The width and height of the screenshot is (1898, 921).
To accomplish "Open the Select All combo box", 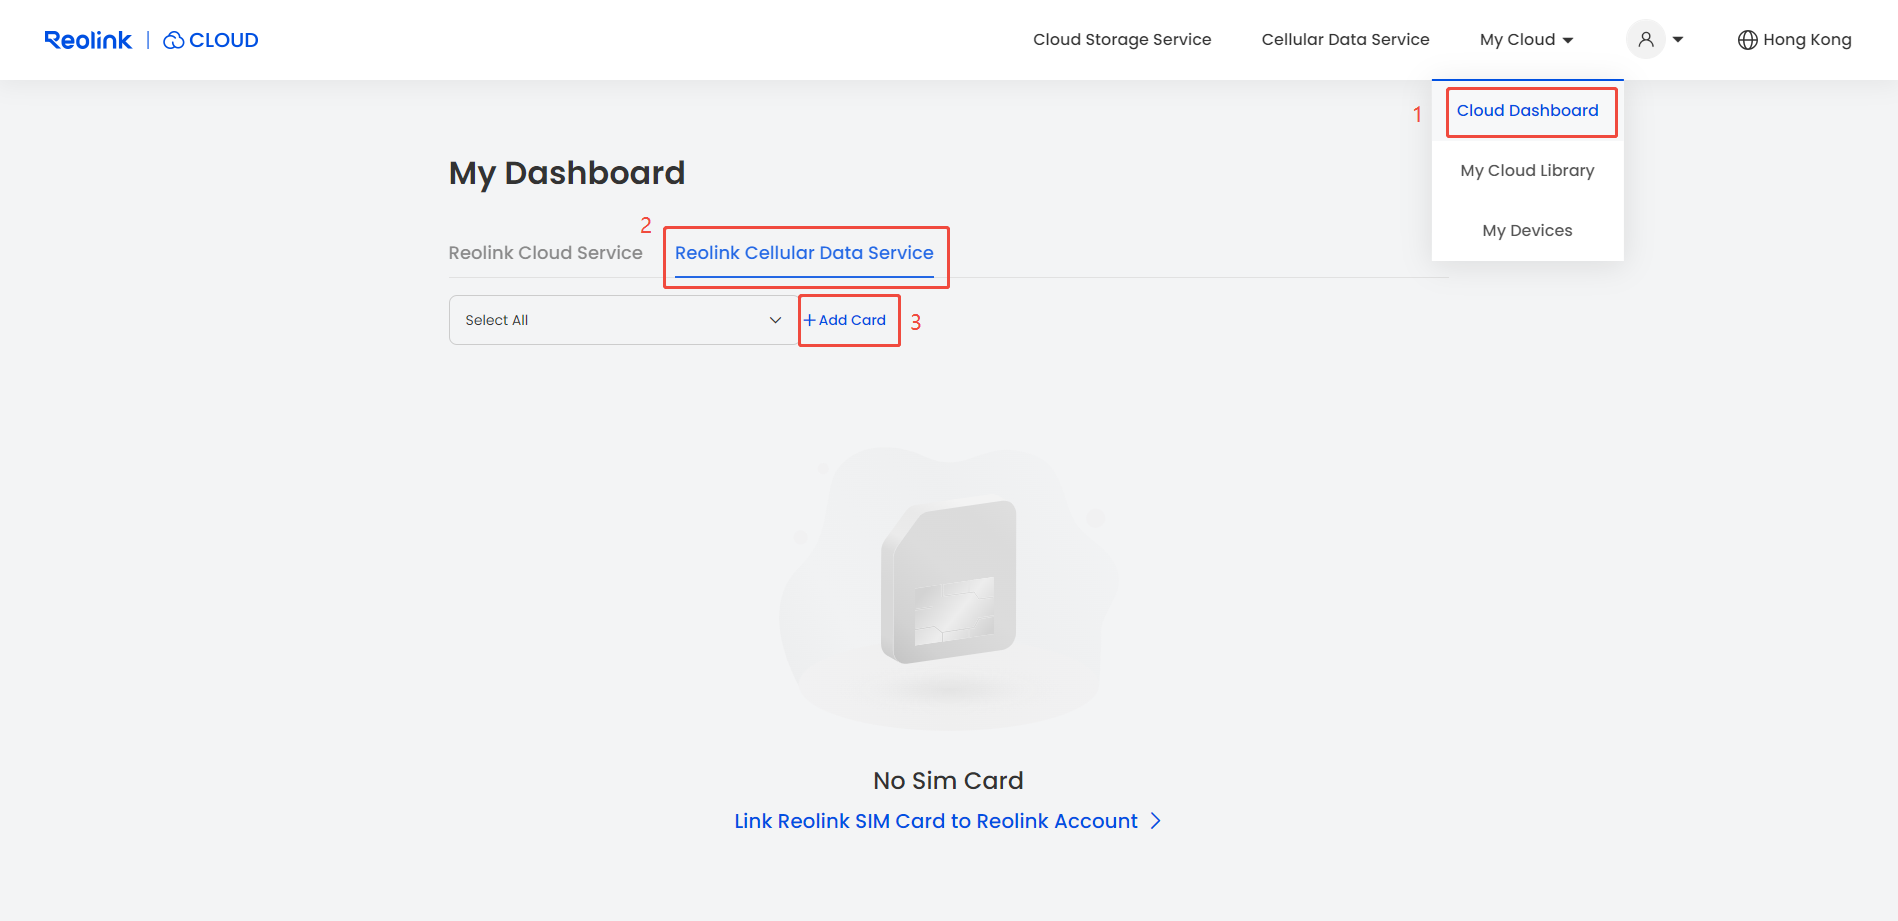I will [623, 320].
